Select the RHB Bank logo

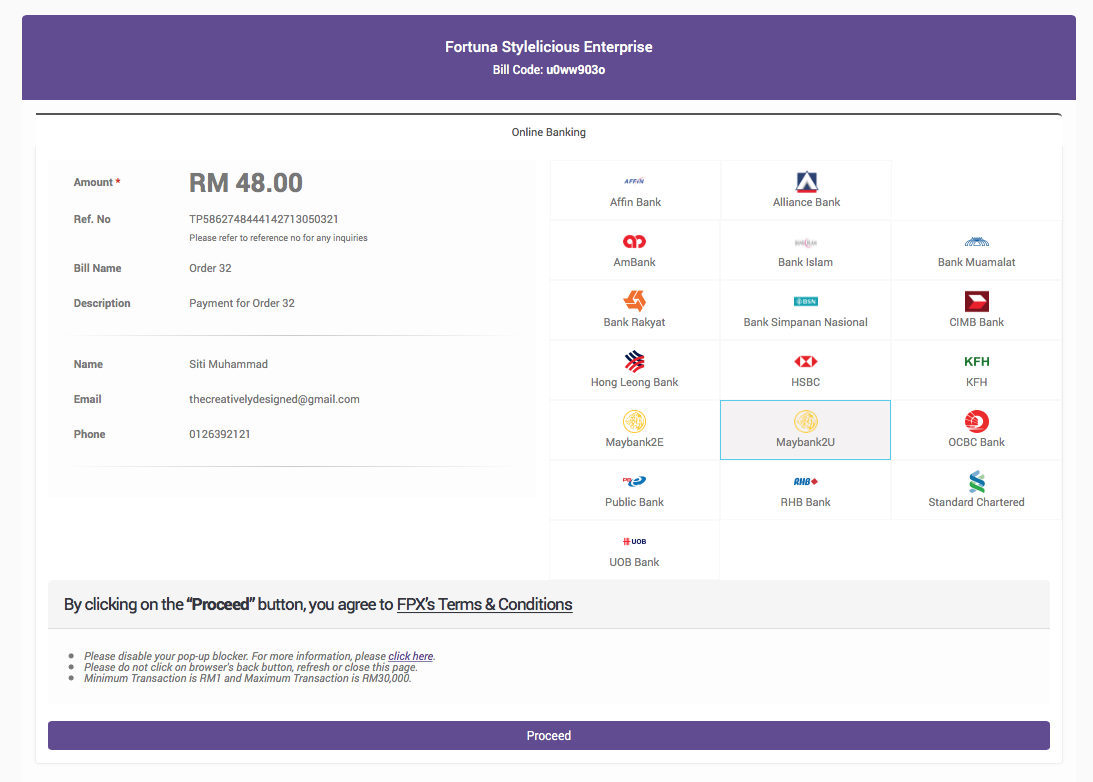coord(805,481)
